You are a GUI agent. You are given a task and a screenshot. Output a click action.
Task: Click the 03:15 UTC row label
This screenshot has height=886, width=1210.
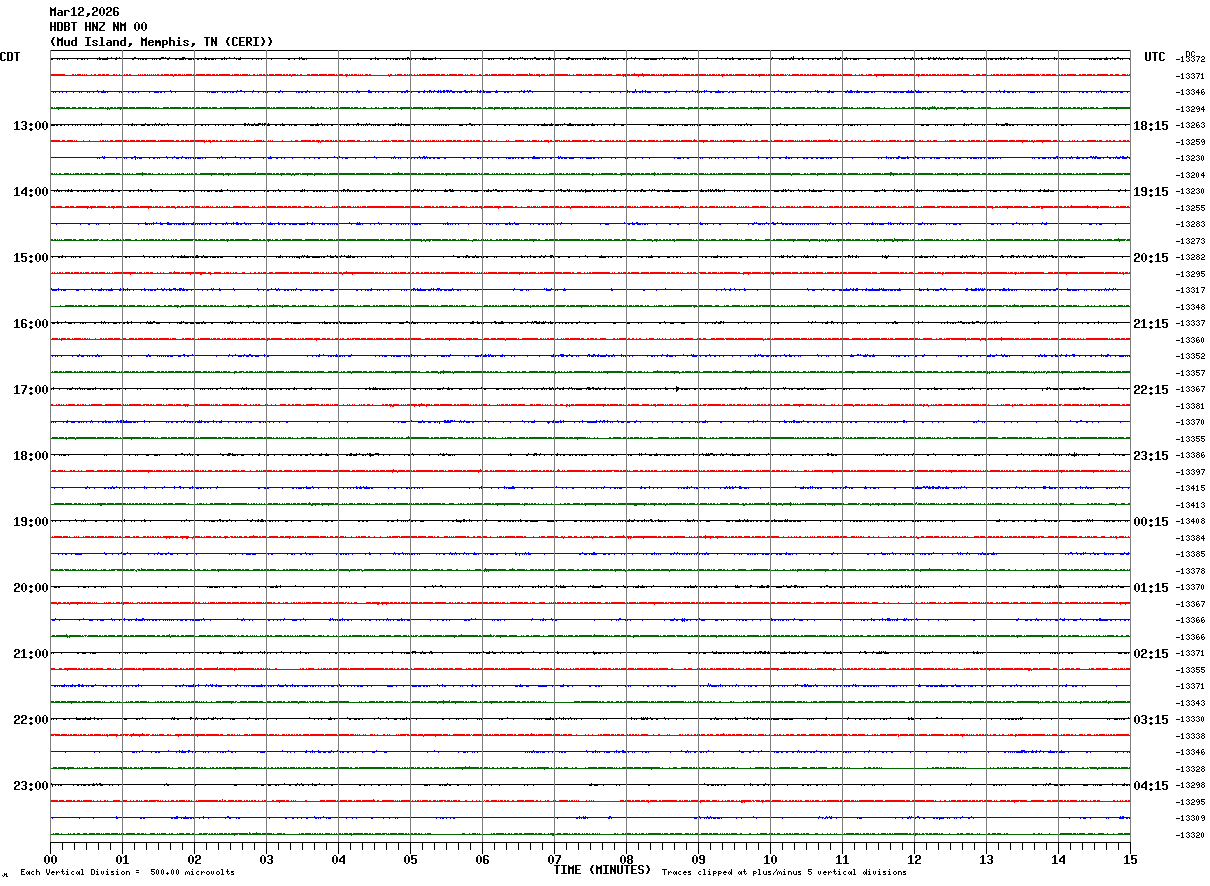click(x=1150, y=720)
